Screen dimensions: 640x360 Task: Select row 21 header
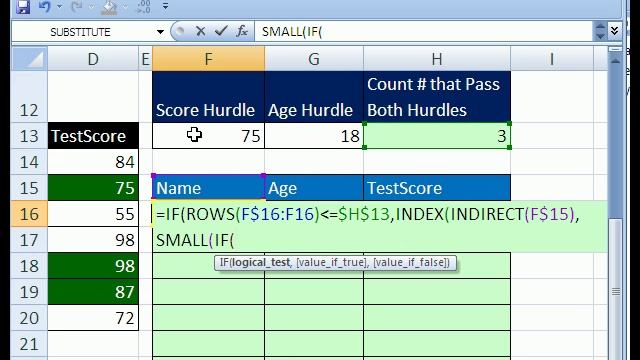pyautogui.click(x=29, y=344)
